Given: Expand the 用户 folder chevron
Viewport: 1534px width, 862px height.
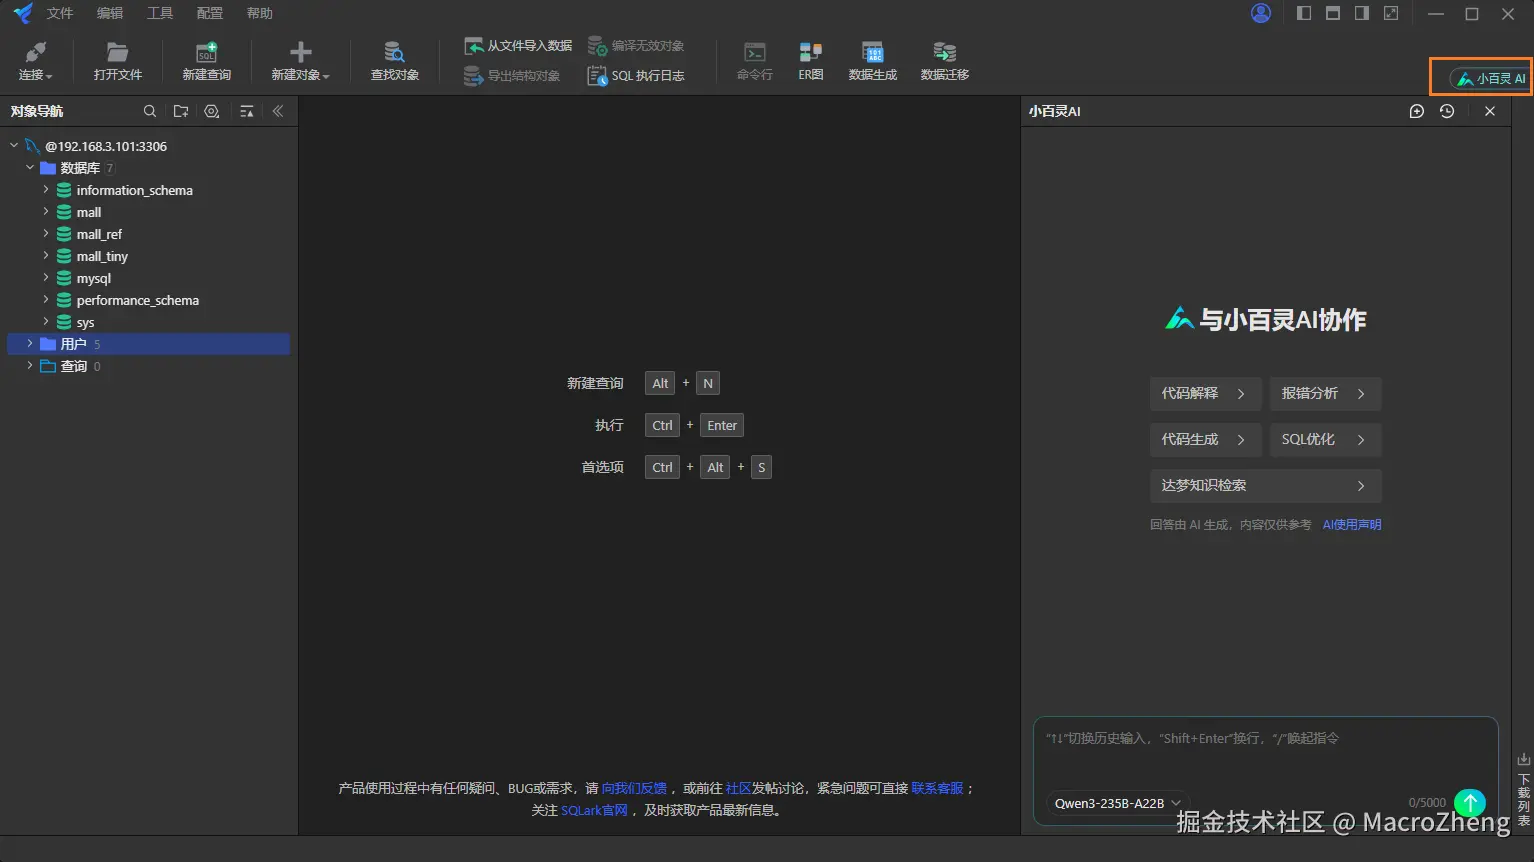Looking at the screenshot, I should [x=30, y=344].
